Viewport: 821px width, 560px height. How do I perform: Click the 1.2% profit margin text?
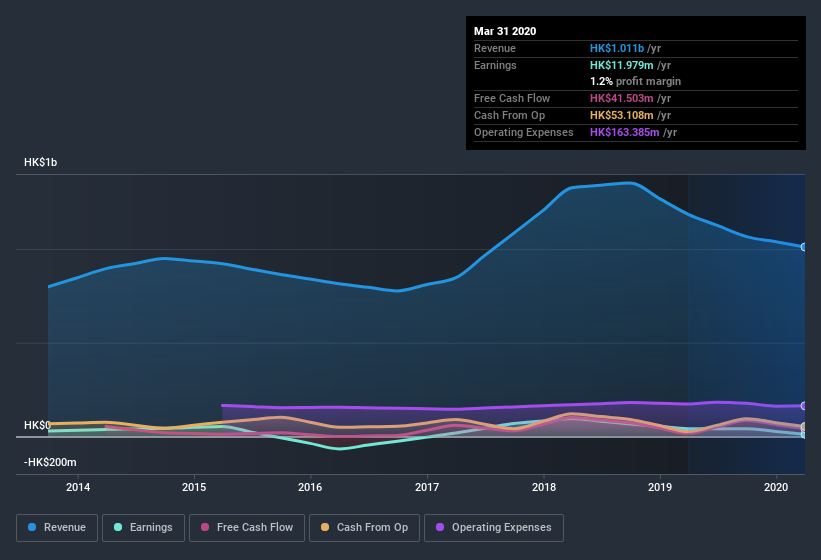click(636, 81)
